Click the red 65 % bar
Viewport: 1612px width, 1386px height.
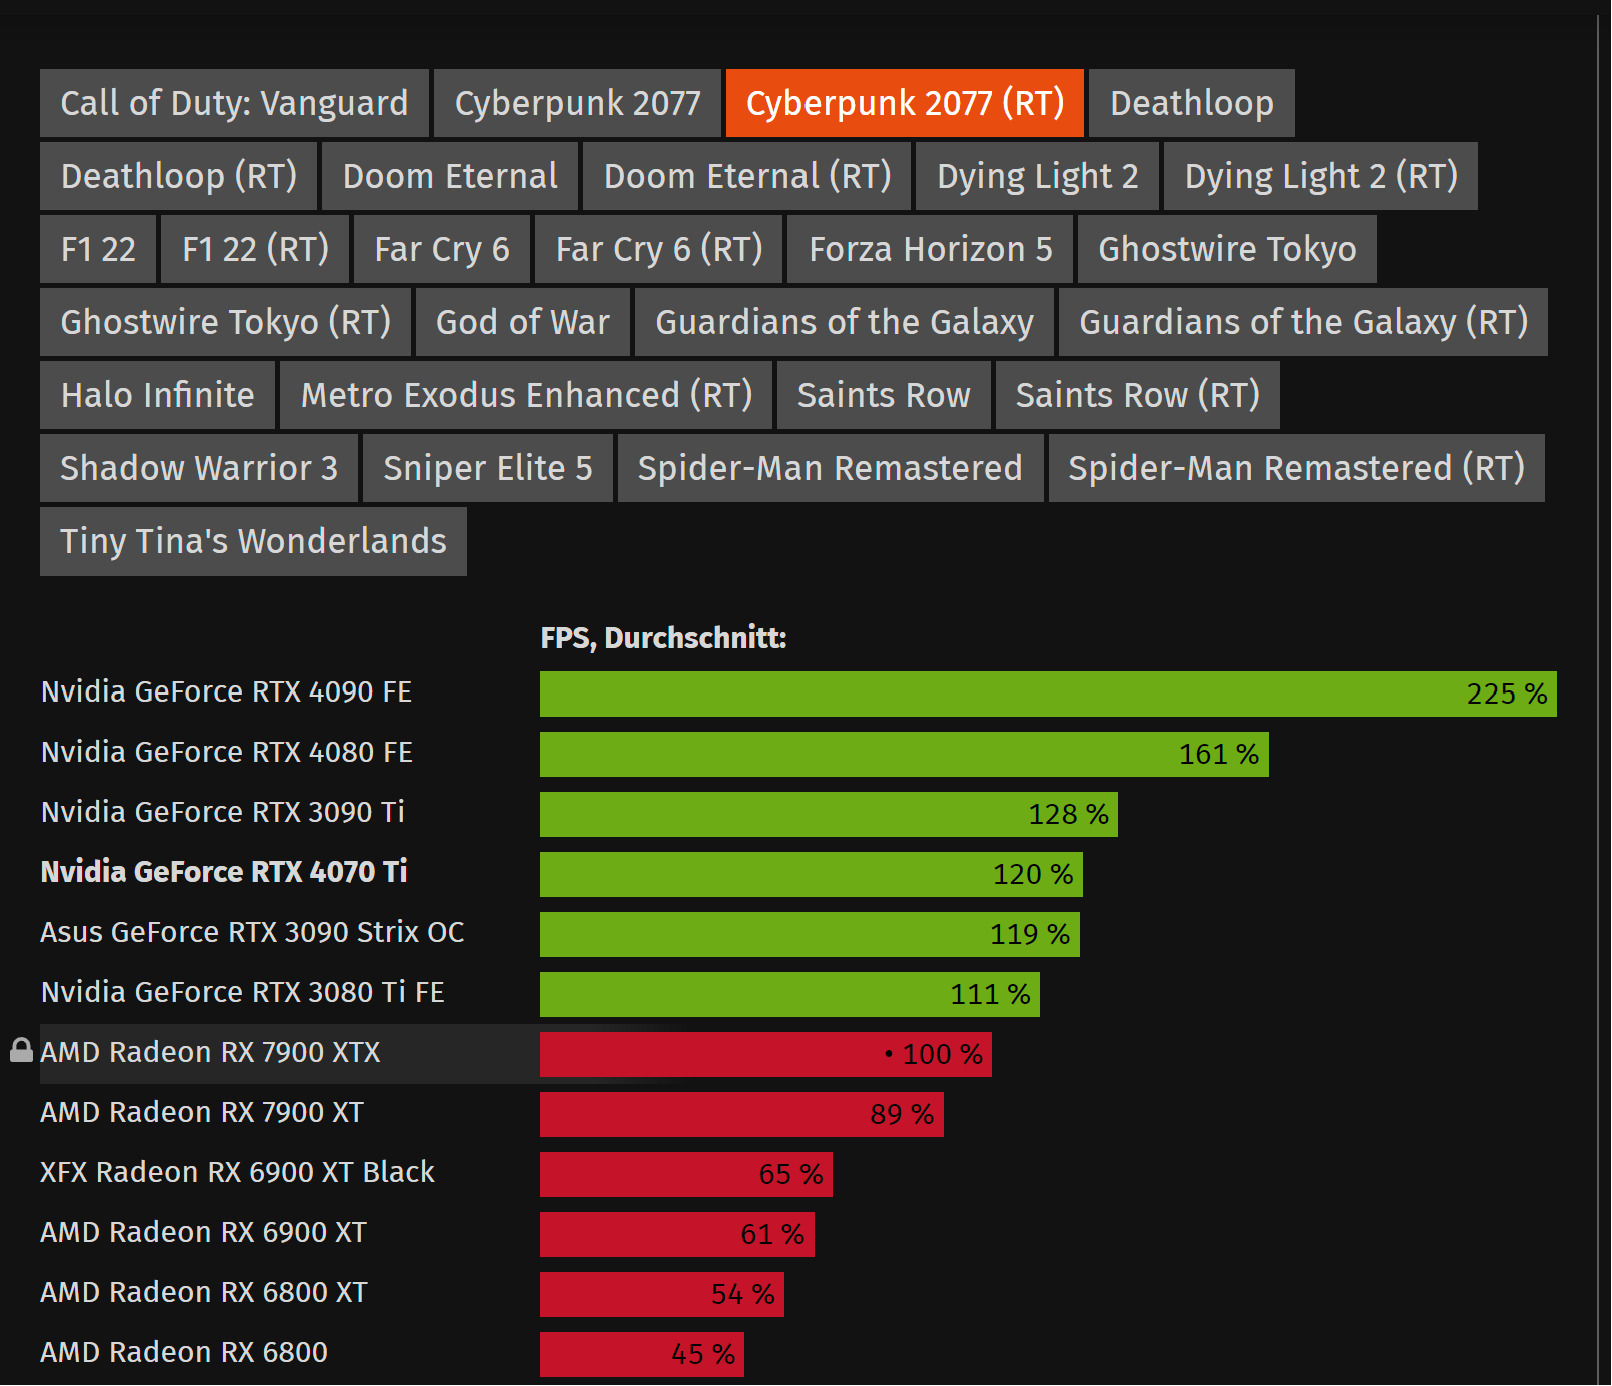[x=686, y=1174]
